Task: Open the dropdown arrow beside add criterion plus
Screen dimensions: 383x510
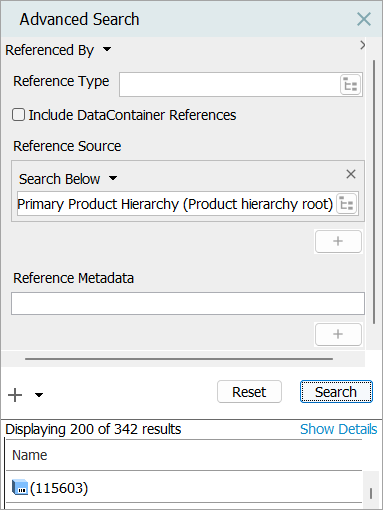Action: click(39, 395)
